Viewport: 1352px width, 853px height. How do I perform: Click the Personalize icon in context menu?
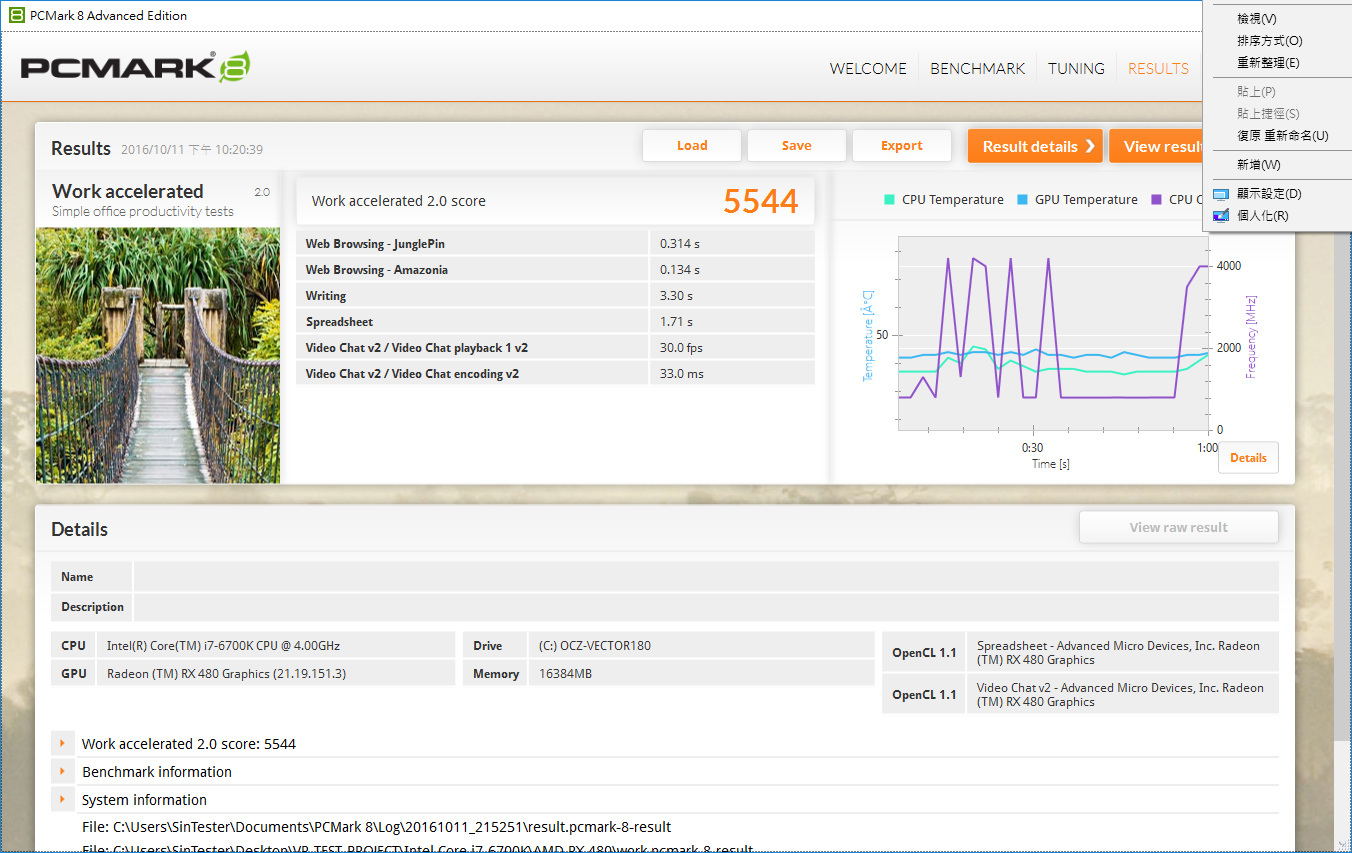(1220, 216)
